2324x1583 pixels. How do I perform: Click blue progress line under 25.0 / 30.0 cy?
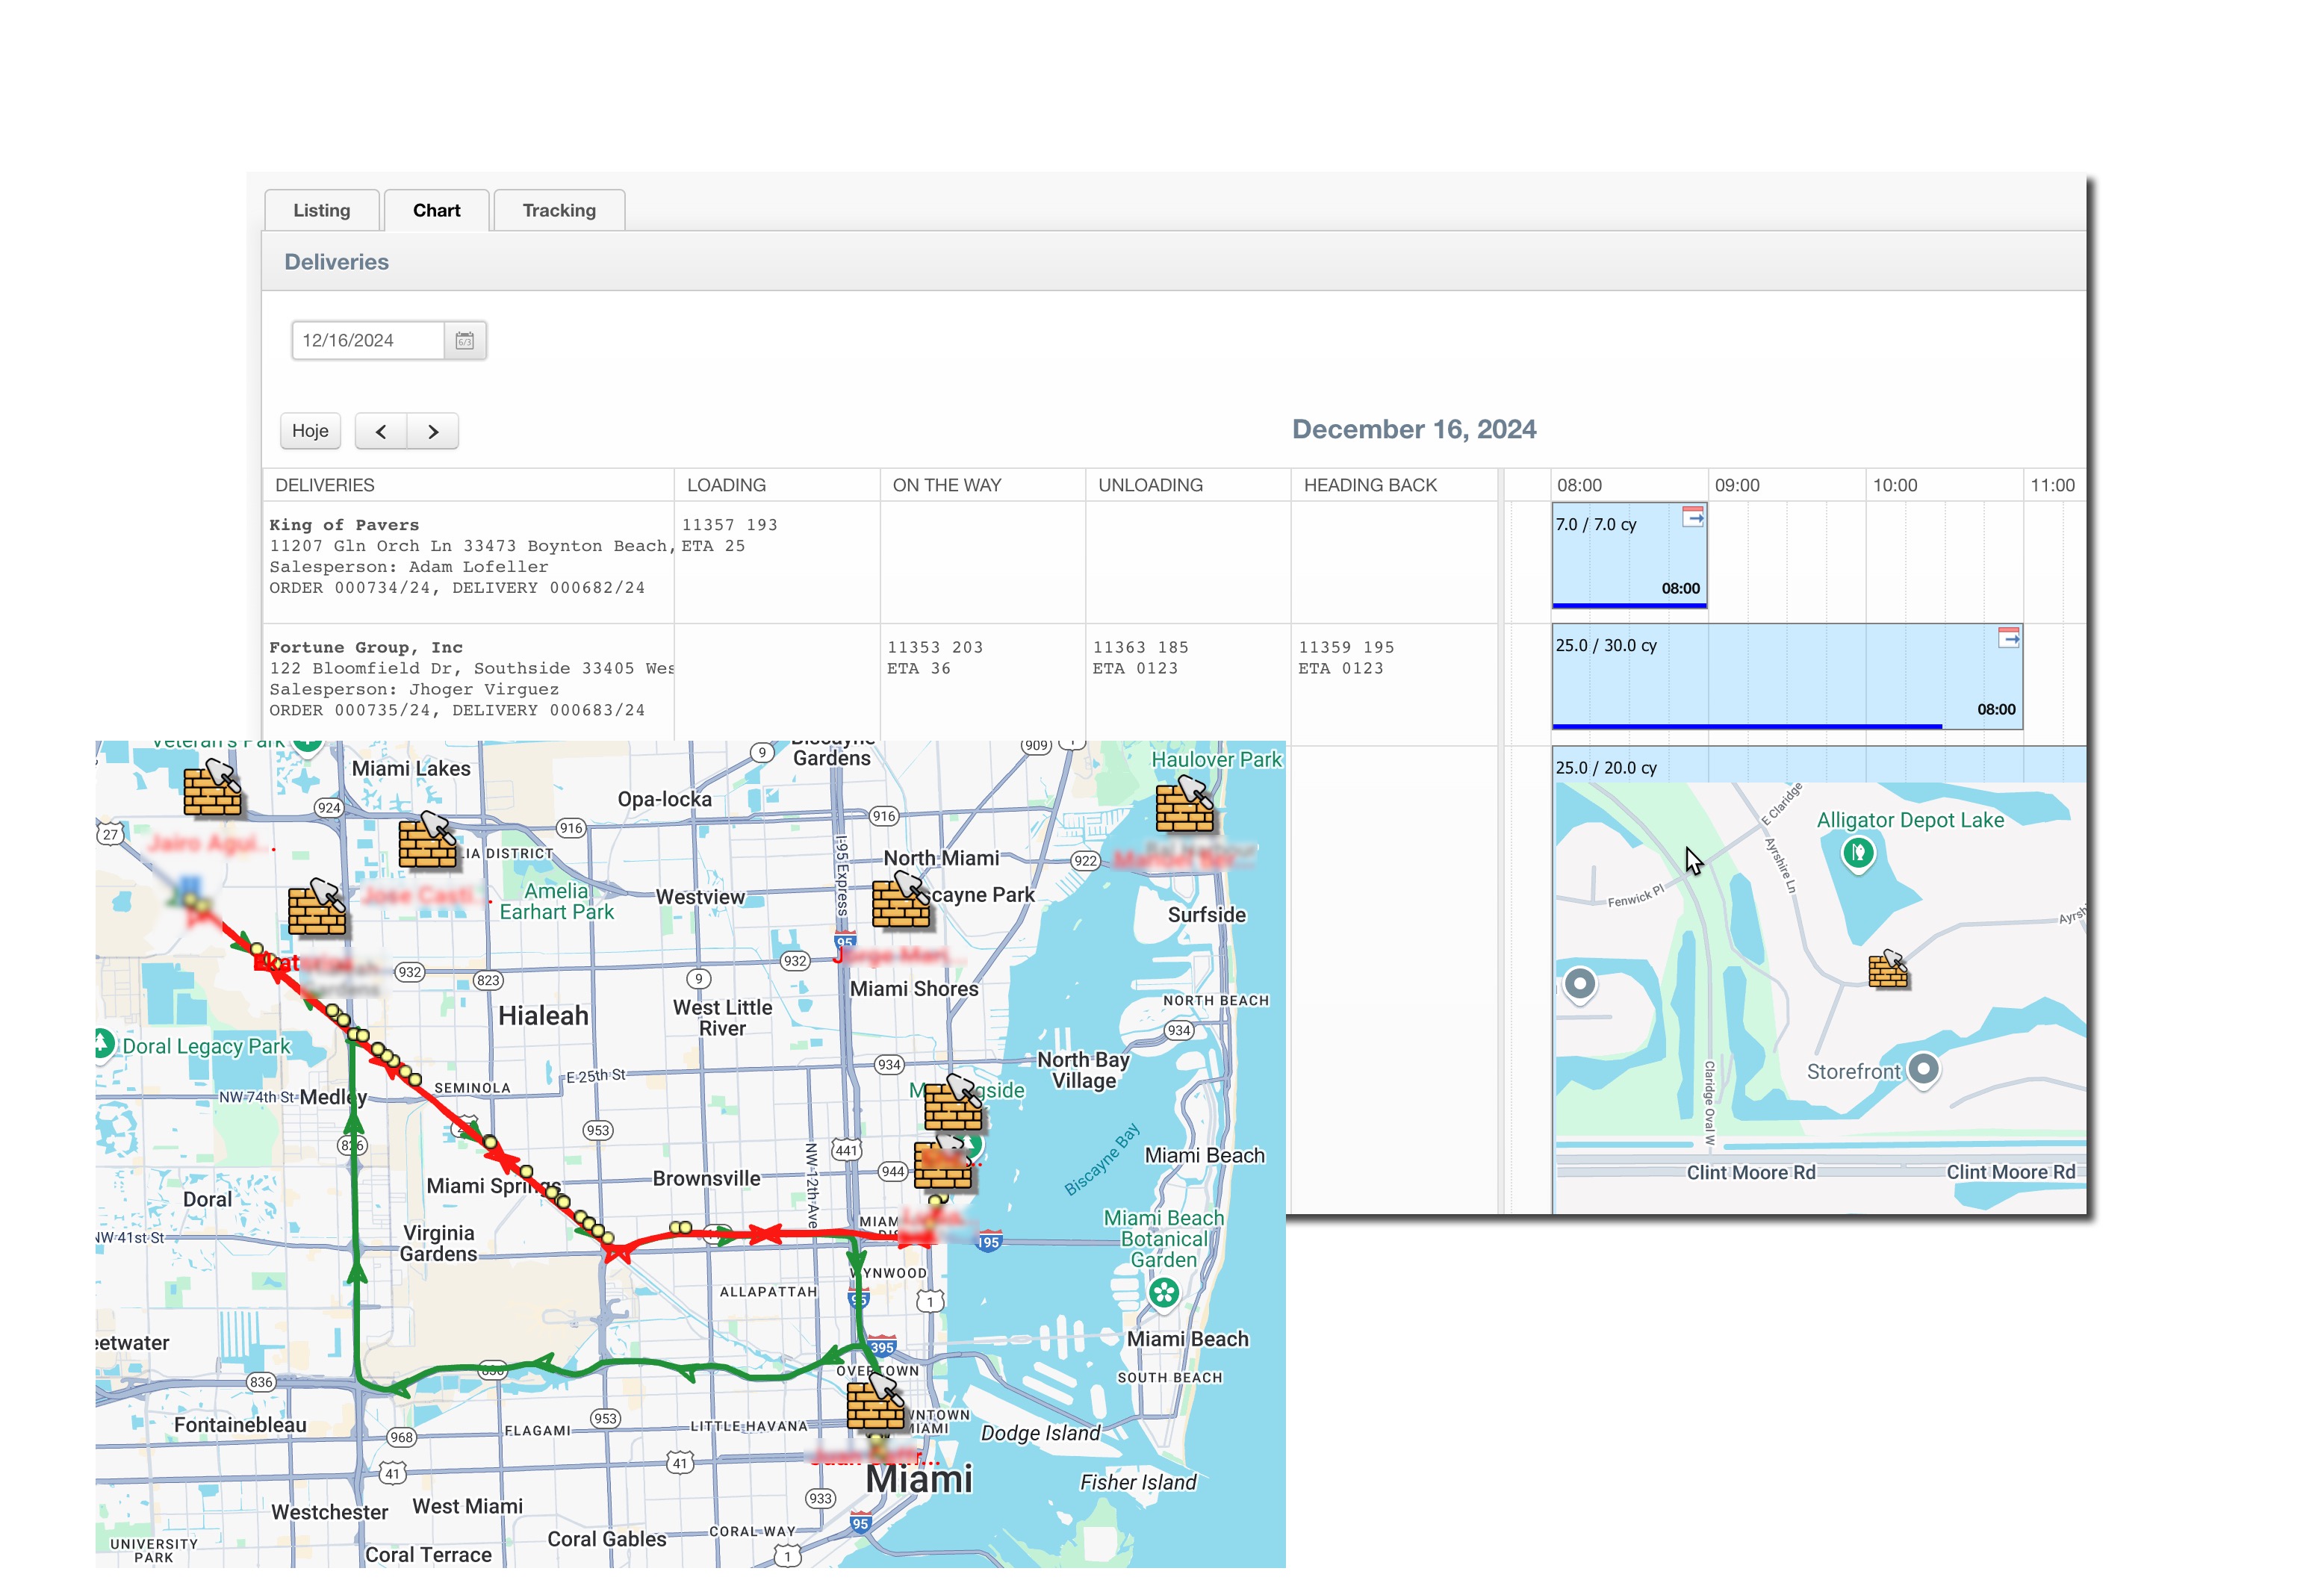point(1747,726)
